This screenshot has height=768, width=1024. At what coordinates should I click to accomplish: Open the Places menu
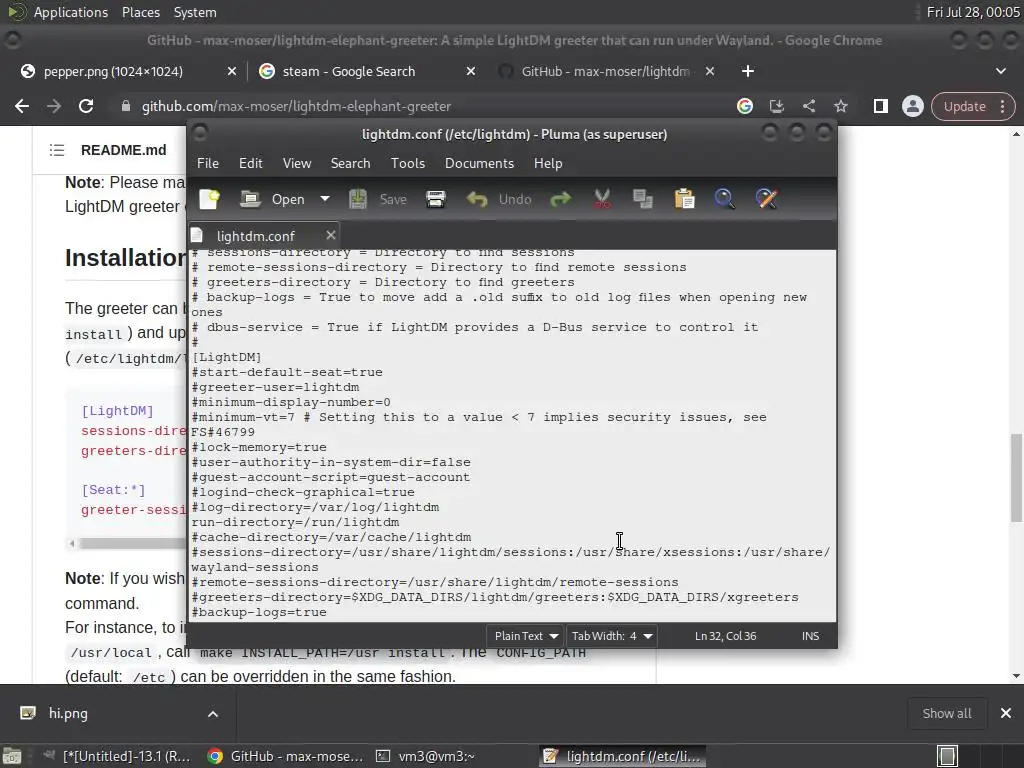140,12
